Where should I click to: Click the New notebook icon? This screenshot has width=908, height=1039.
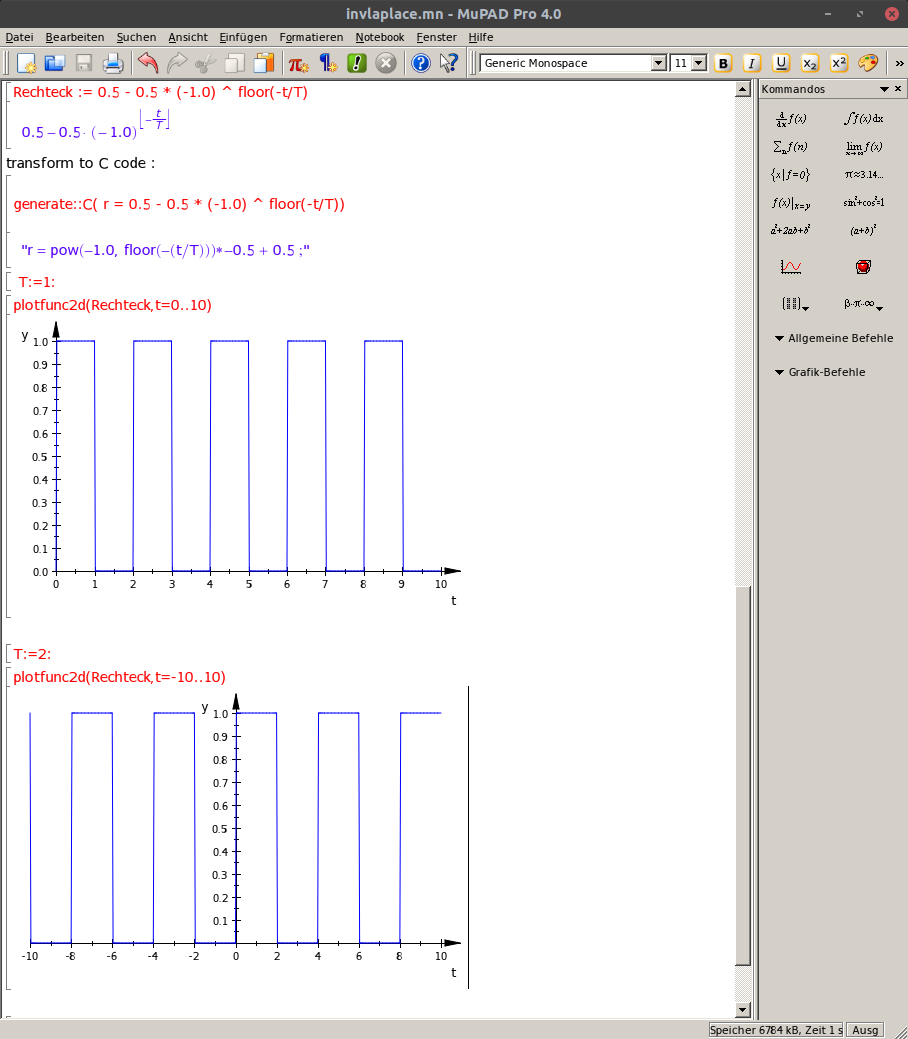[26, 63]
